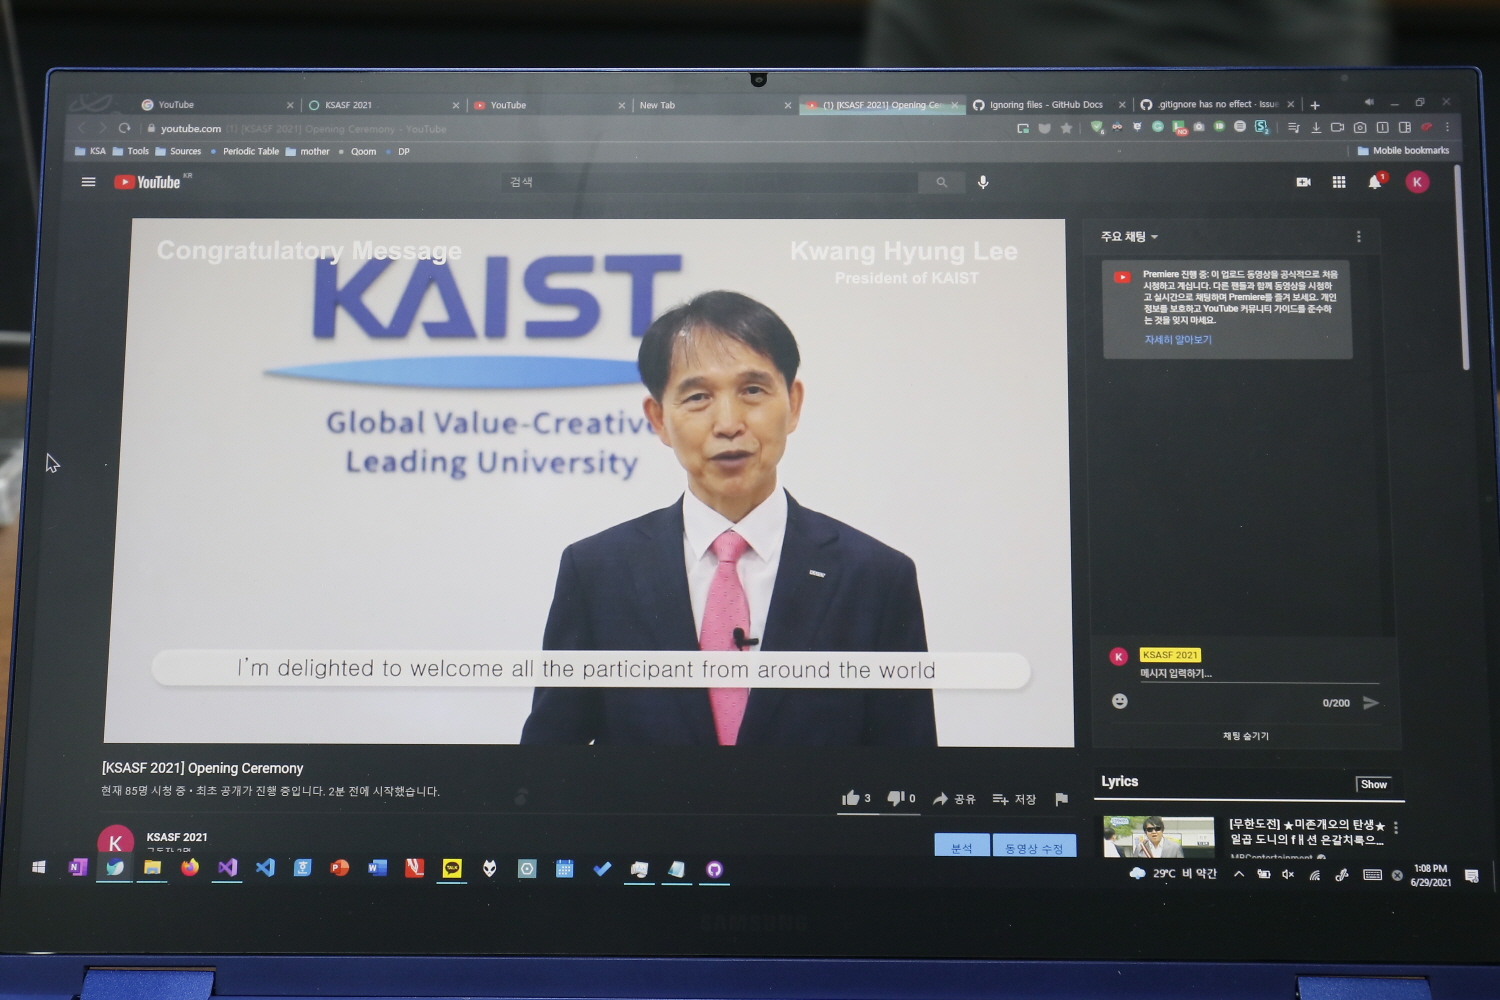
Task: Go to YouTube home via the logo
Action: point(147,182)
